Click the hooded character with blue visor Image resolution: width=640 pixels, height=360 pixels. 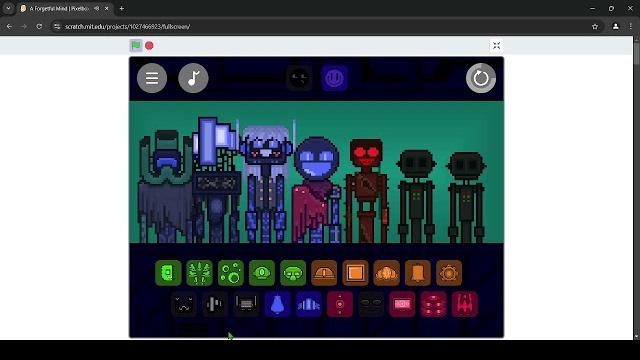pyautogui.click(x=165, y=186)
